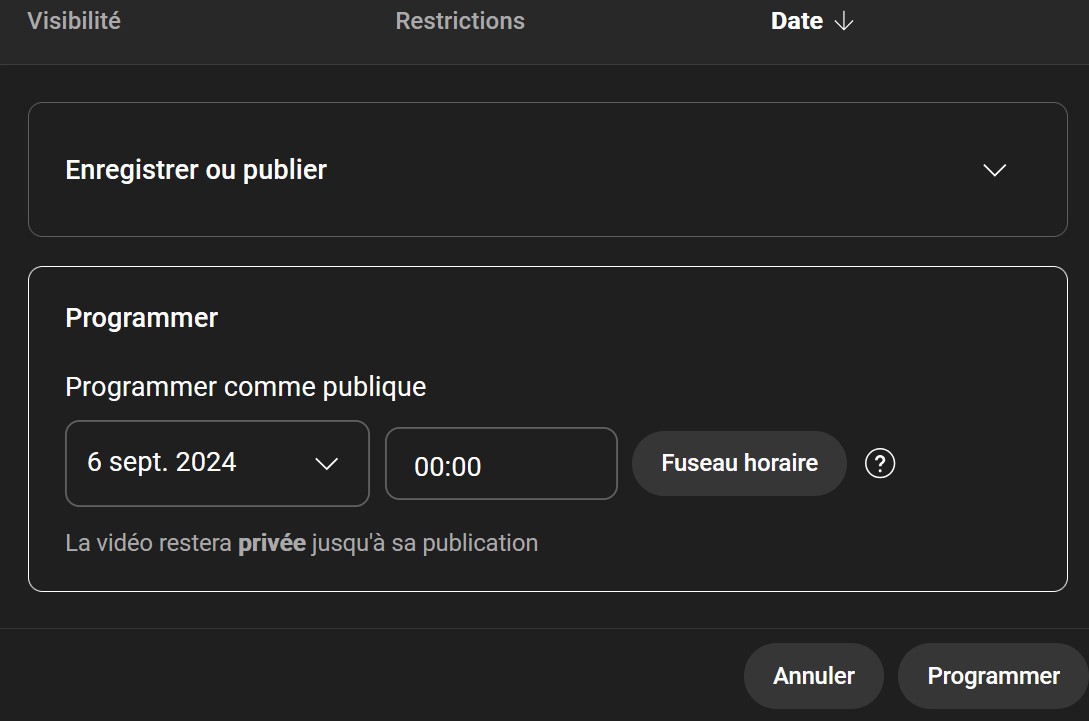Sort by the Visibilité column header

click(74, 21)
